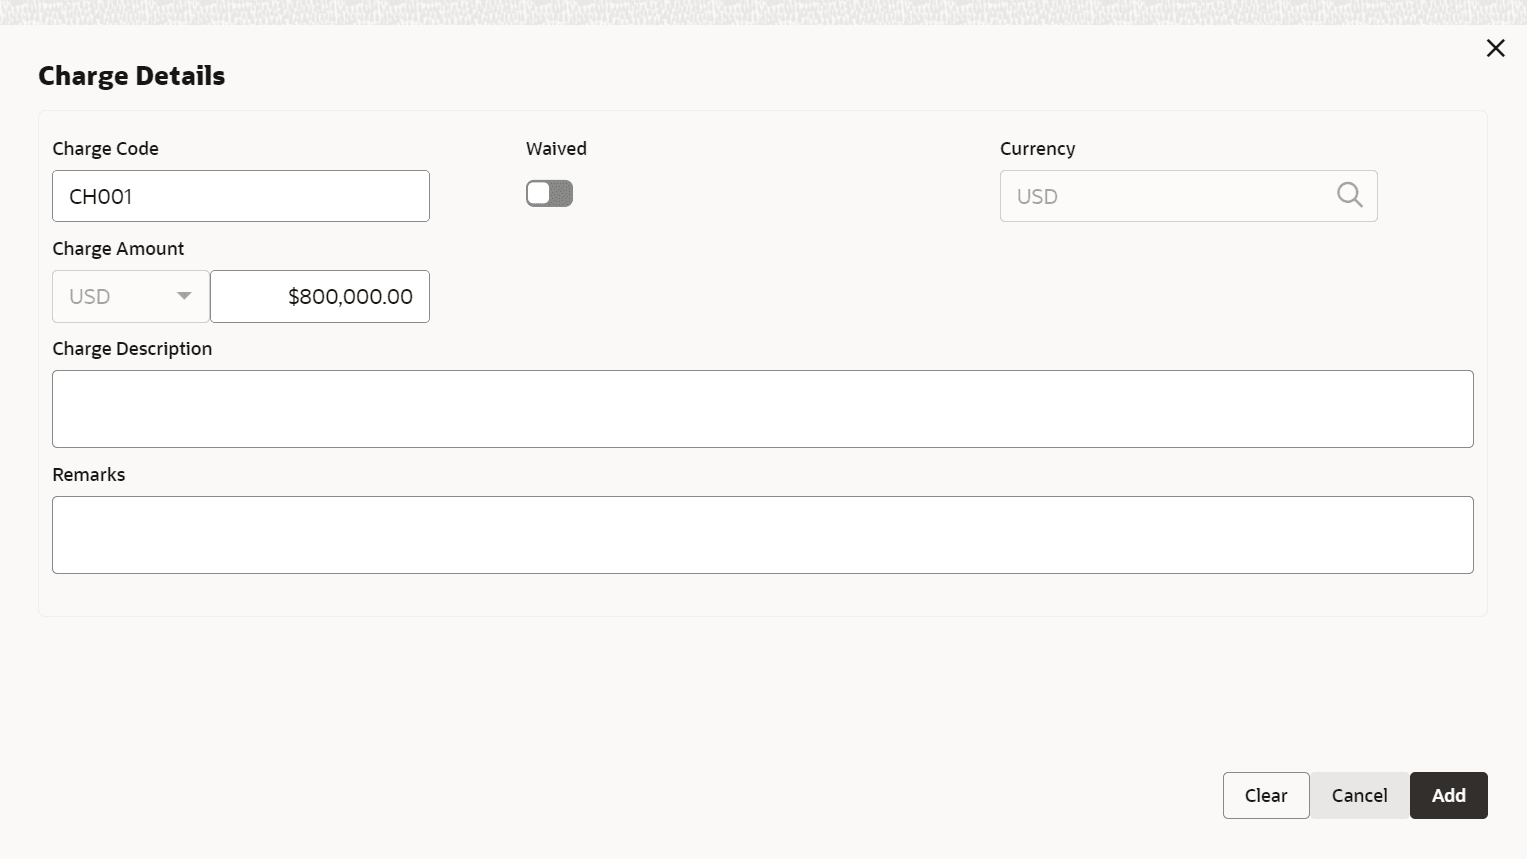Click the Remarks label
This screenshot has height=859, width=1527.
click(x=89, y=474)
